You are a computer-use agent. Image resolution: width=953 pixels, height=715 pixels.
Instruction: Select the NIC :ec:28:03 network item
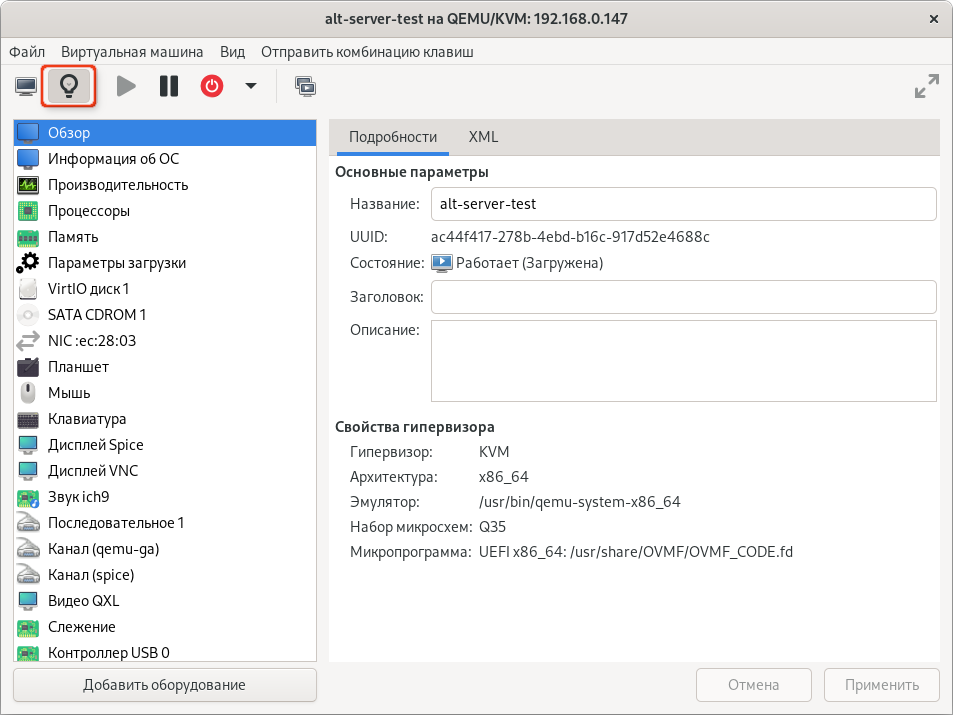click(x=92, y=341)
